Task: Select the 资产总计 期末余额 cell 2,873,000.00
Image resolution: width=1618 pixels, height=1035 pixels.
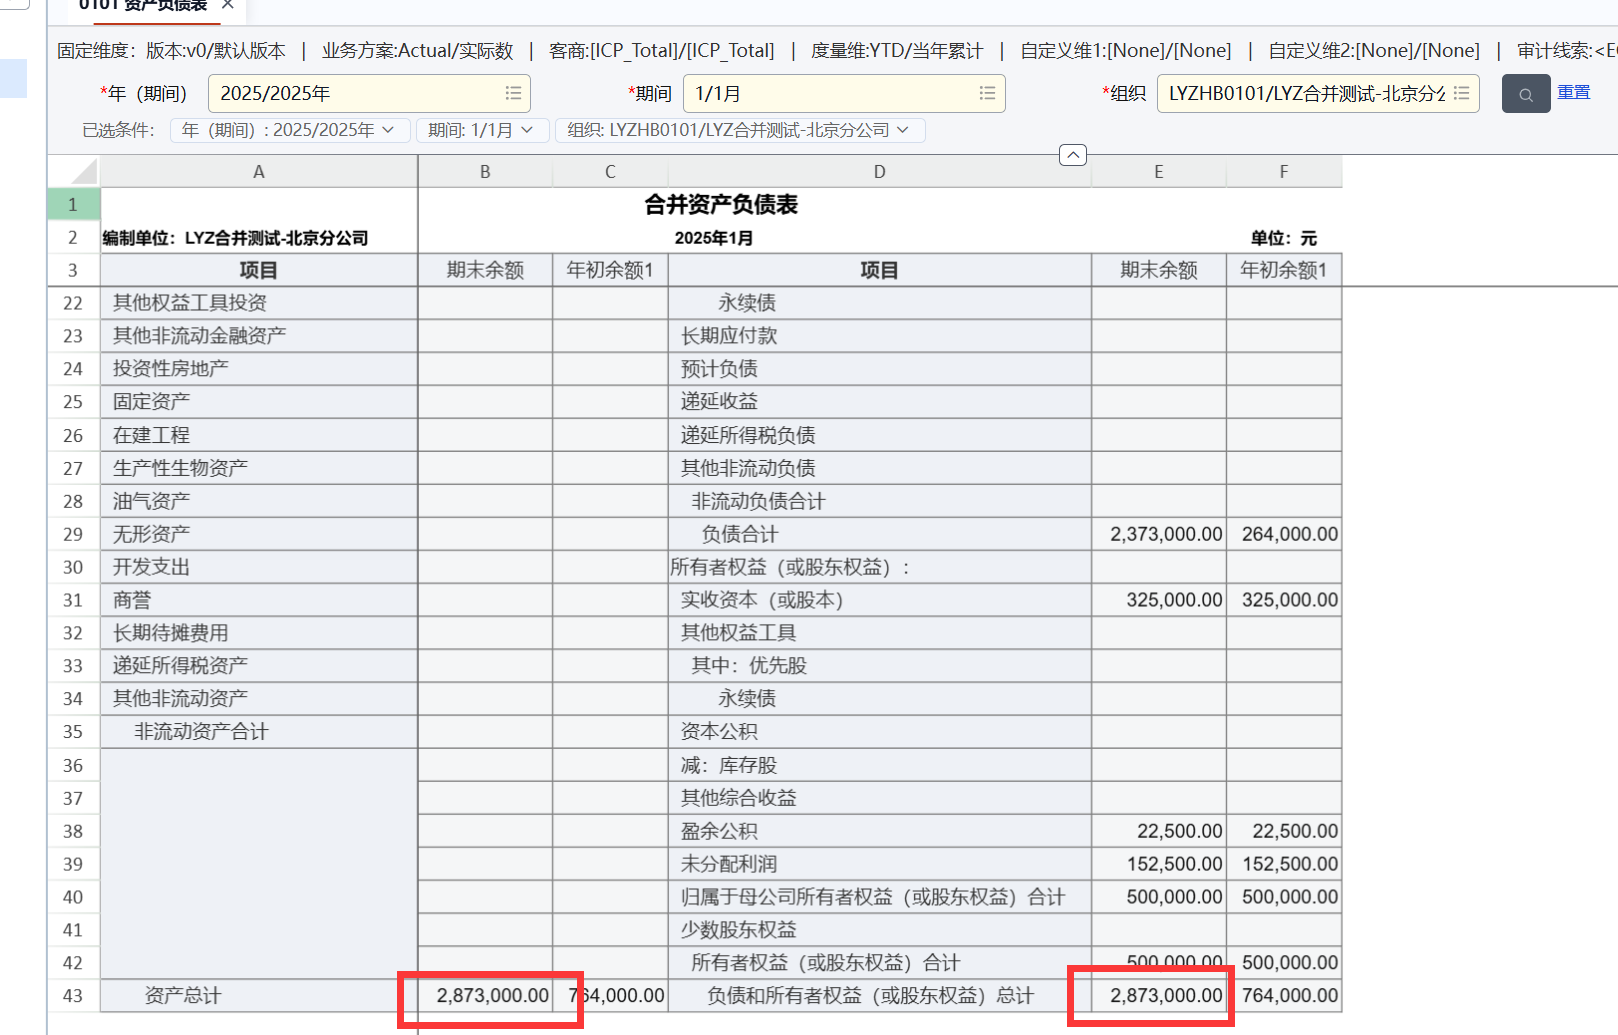Action: [x=486, y=996]
